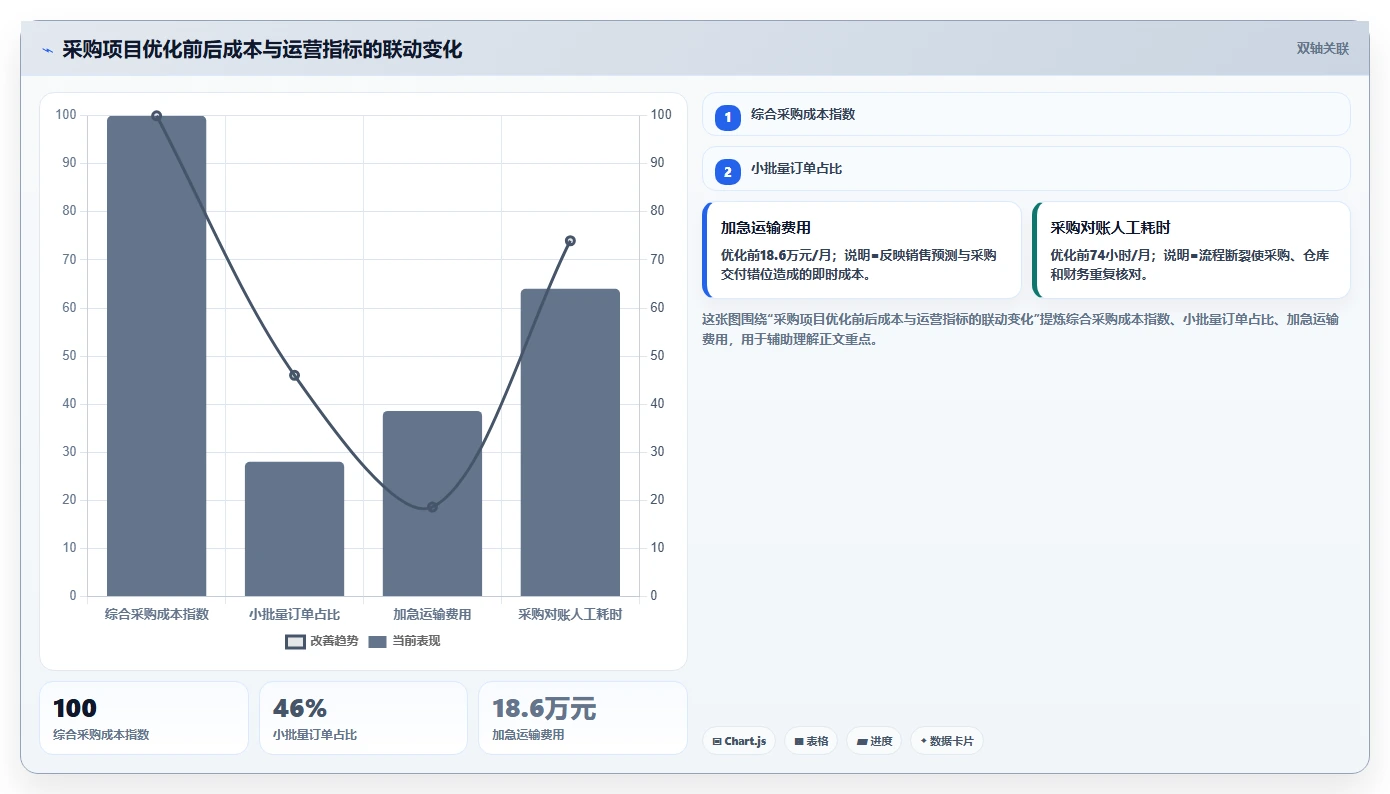This screenshot has height=794, width=1390.
Task: Select the Chart.js tag
Action: (x=739, y=741)
